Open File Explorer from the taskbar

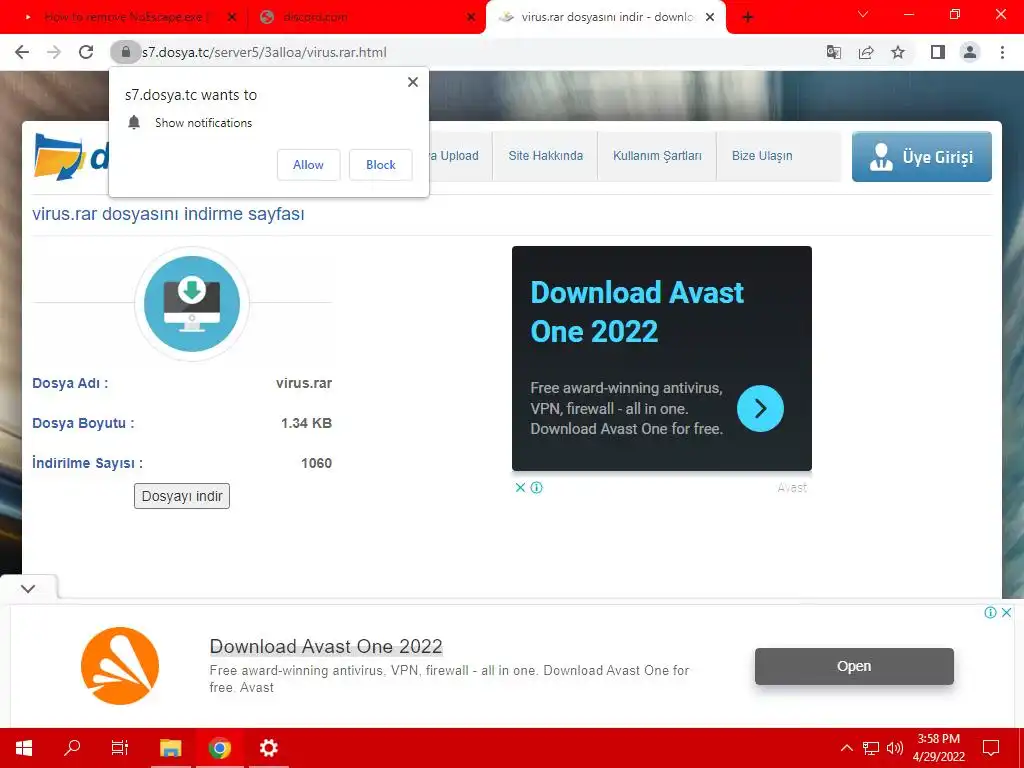click(170, 748)
